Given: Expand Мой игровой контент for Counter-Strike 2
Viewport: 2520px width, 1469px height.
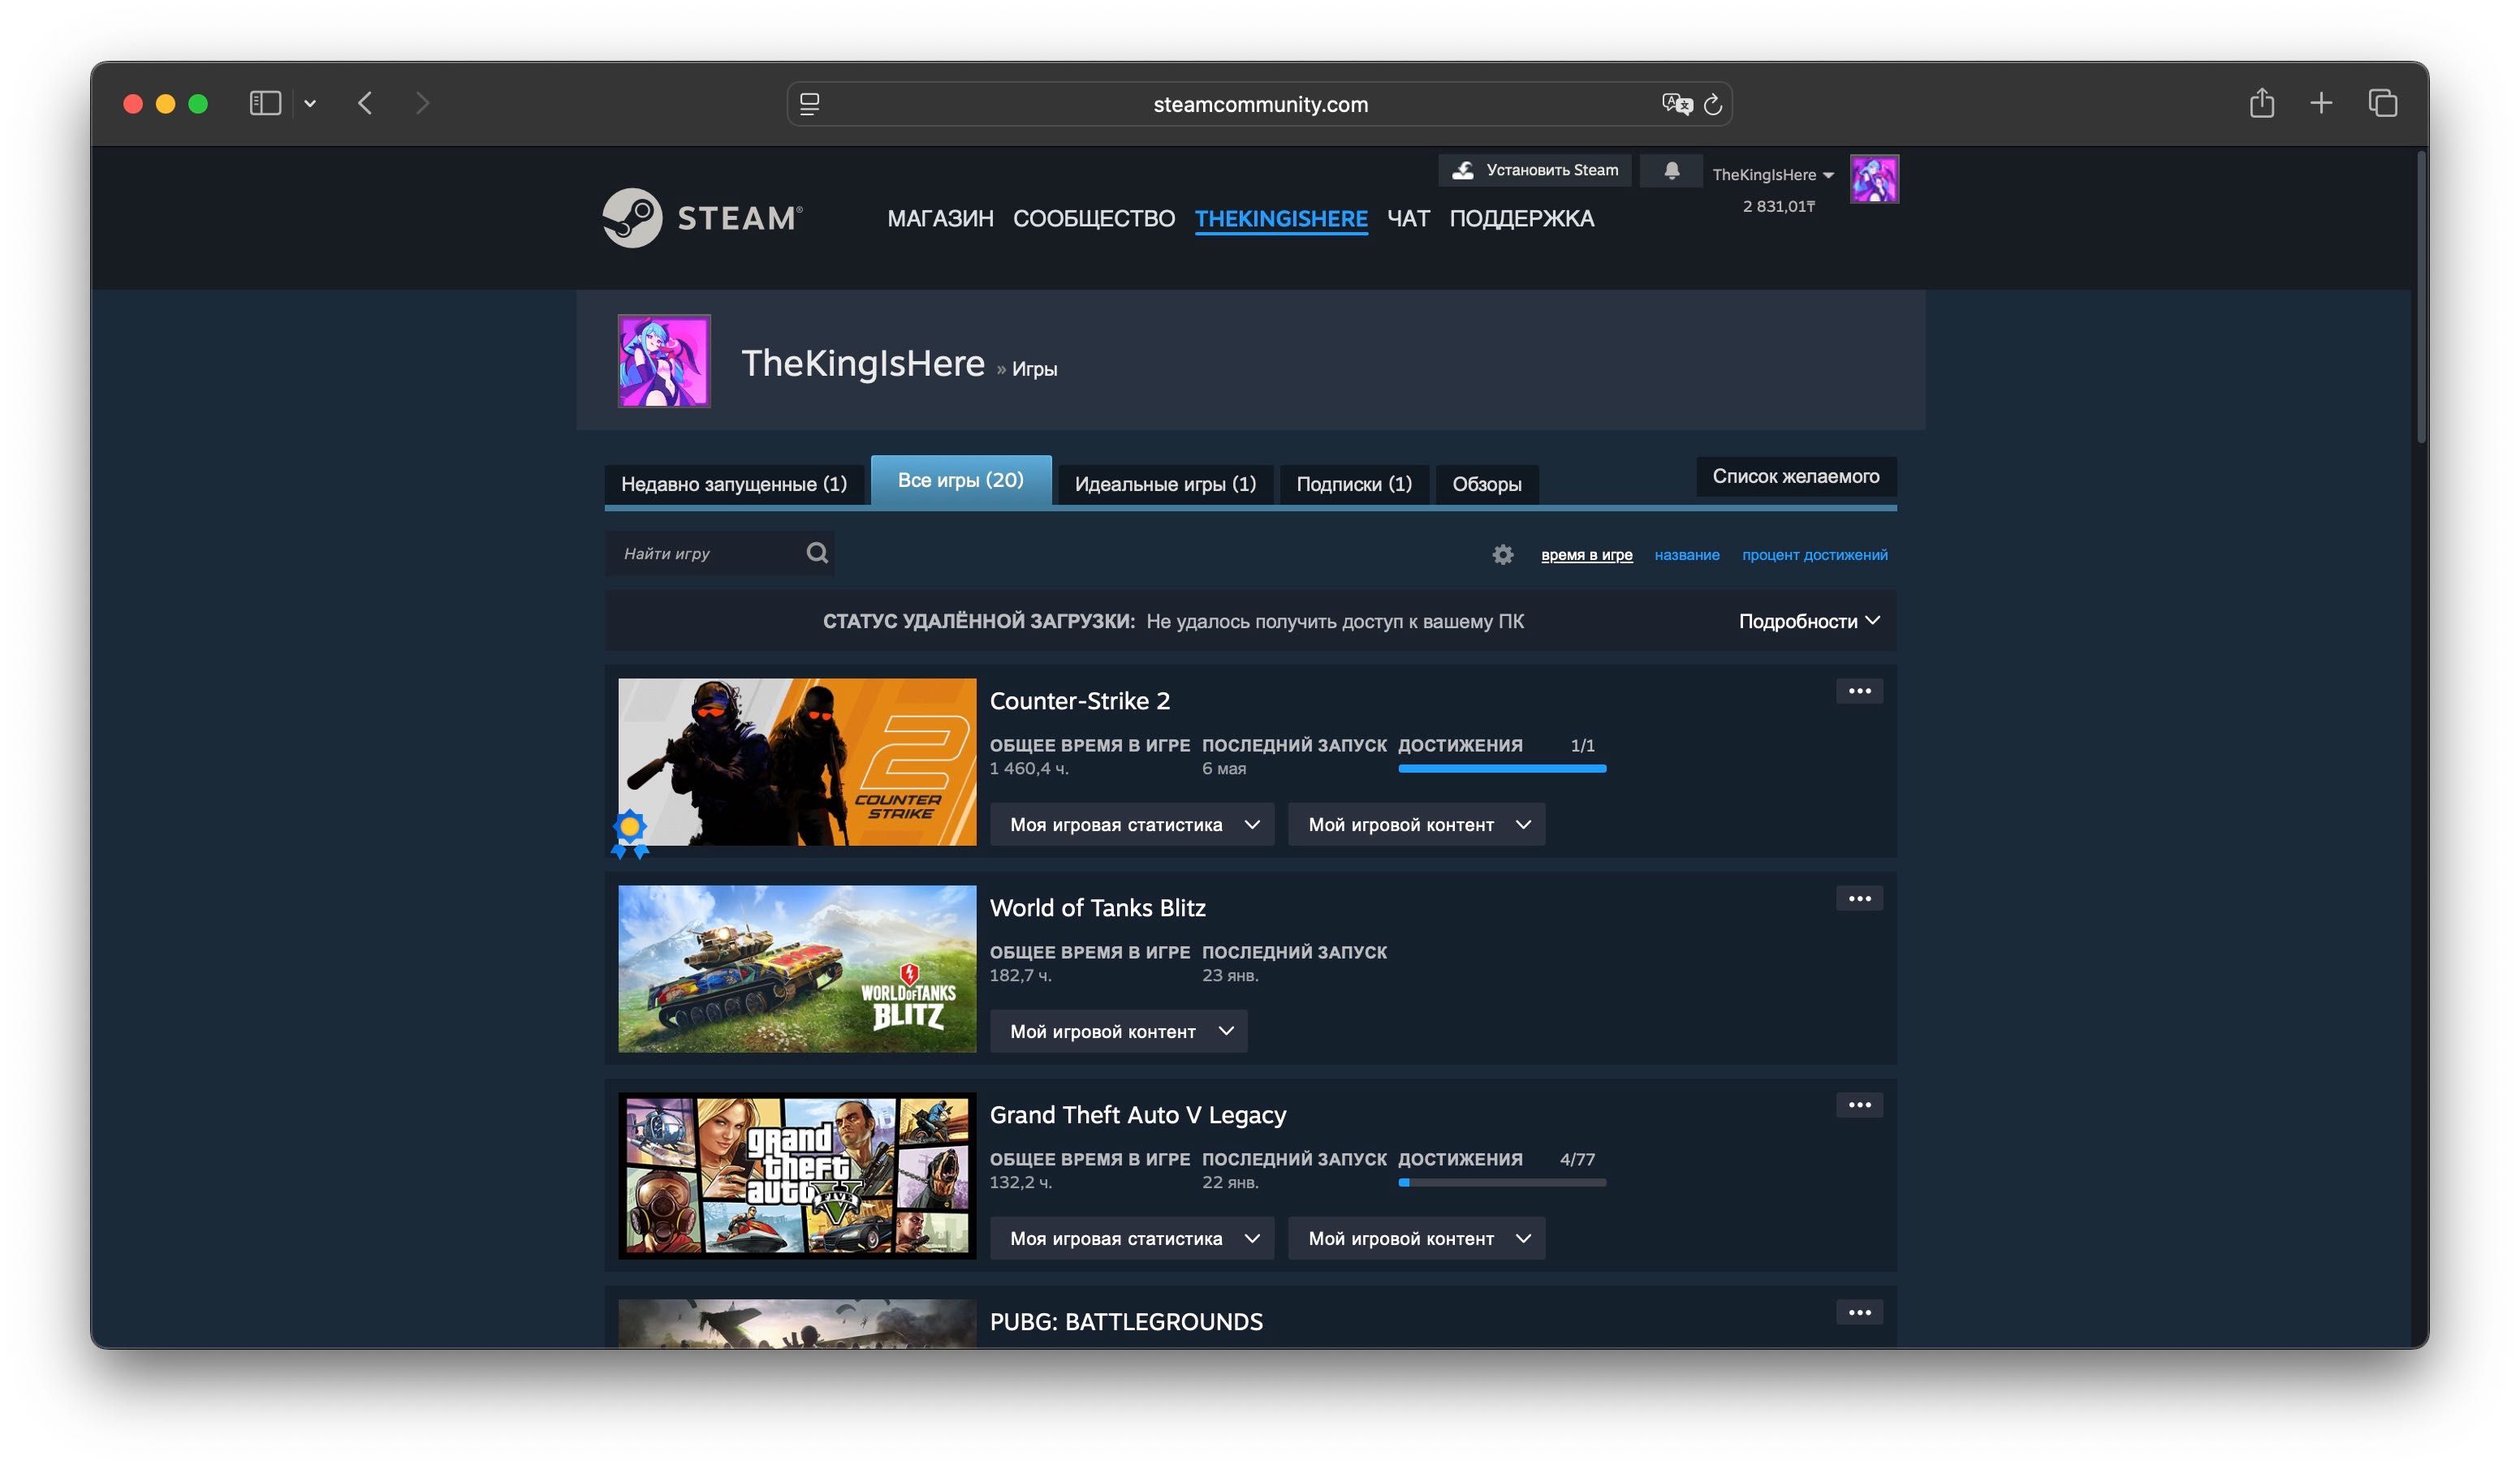Looking at the screenshot, I should pos(1416,824).
